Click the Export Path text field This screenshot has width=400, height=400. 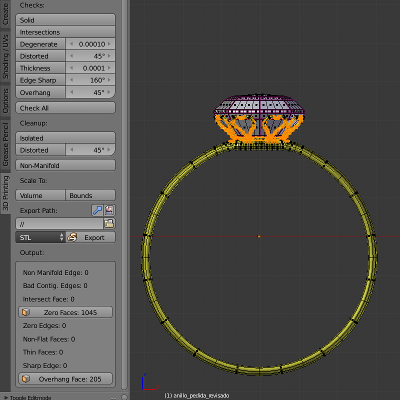pos(59,223)
